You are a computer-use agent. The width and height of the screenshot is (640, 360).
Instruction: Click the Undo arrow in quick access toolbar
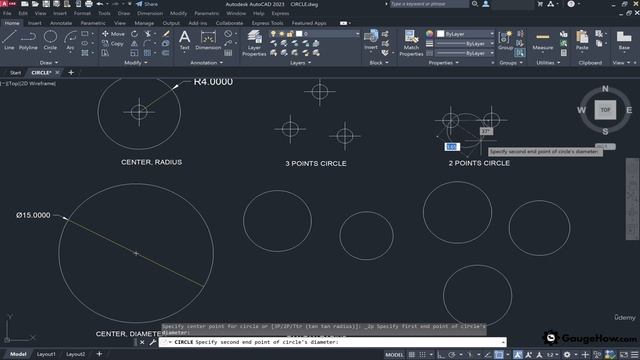coord(100,4)
